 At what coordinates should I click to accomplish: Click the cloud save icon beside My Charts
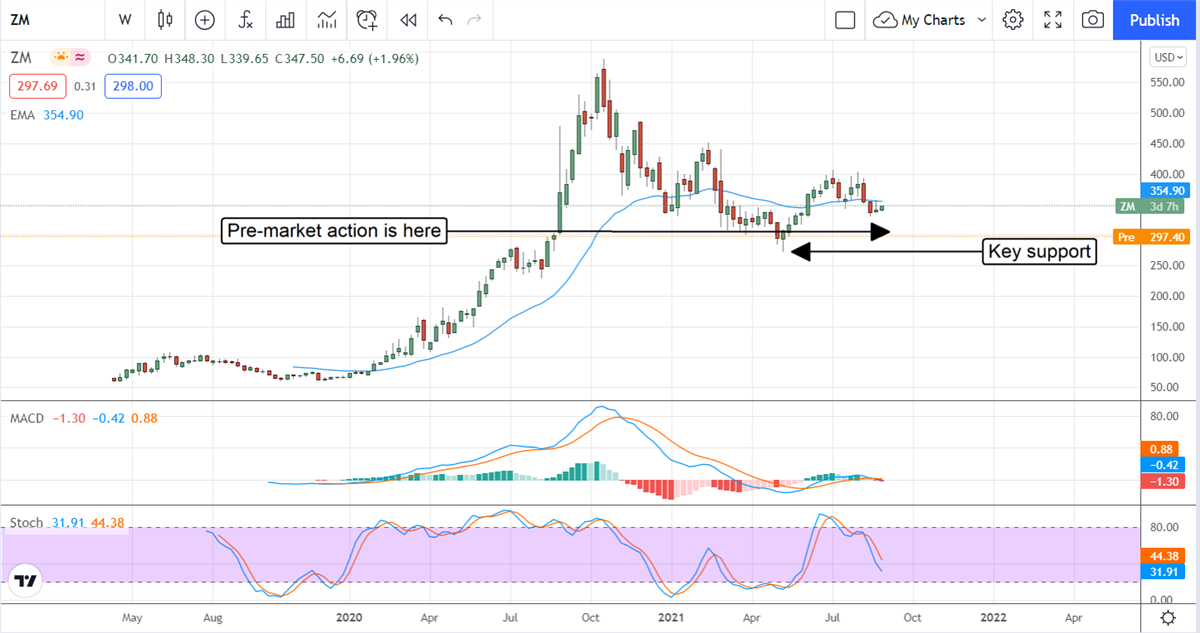(x=884, y=20)
